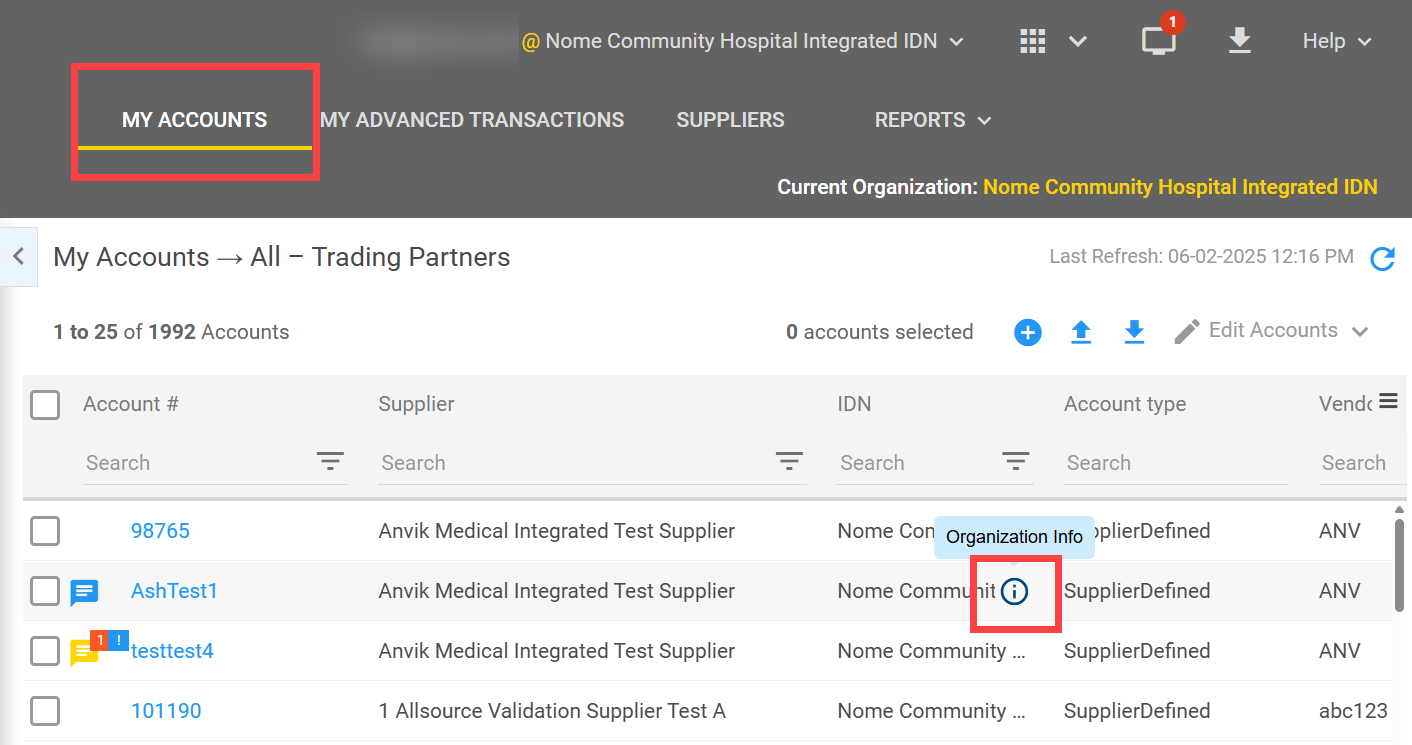Switch to the SUPPLIERS tab

730,119
